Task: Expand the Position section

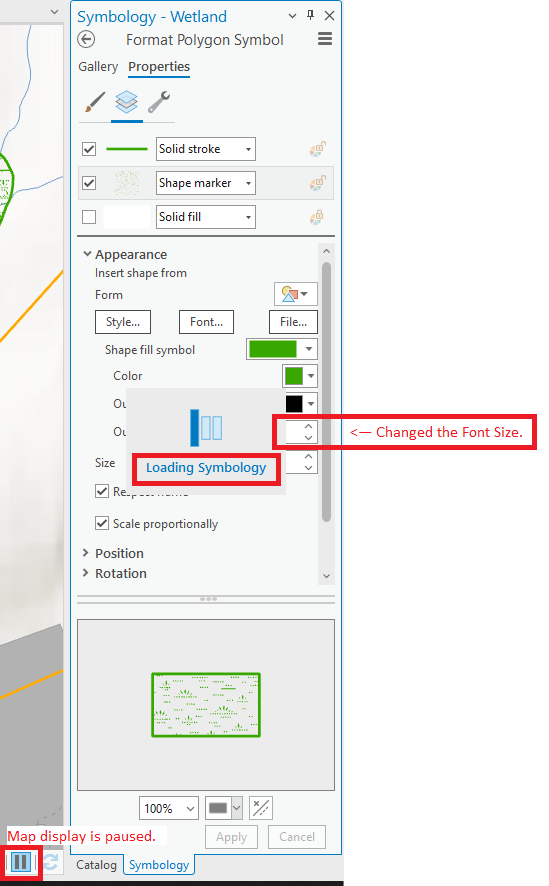Action: coord(86,553)
